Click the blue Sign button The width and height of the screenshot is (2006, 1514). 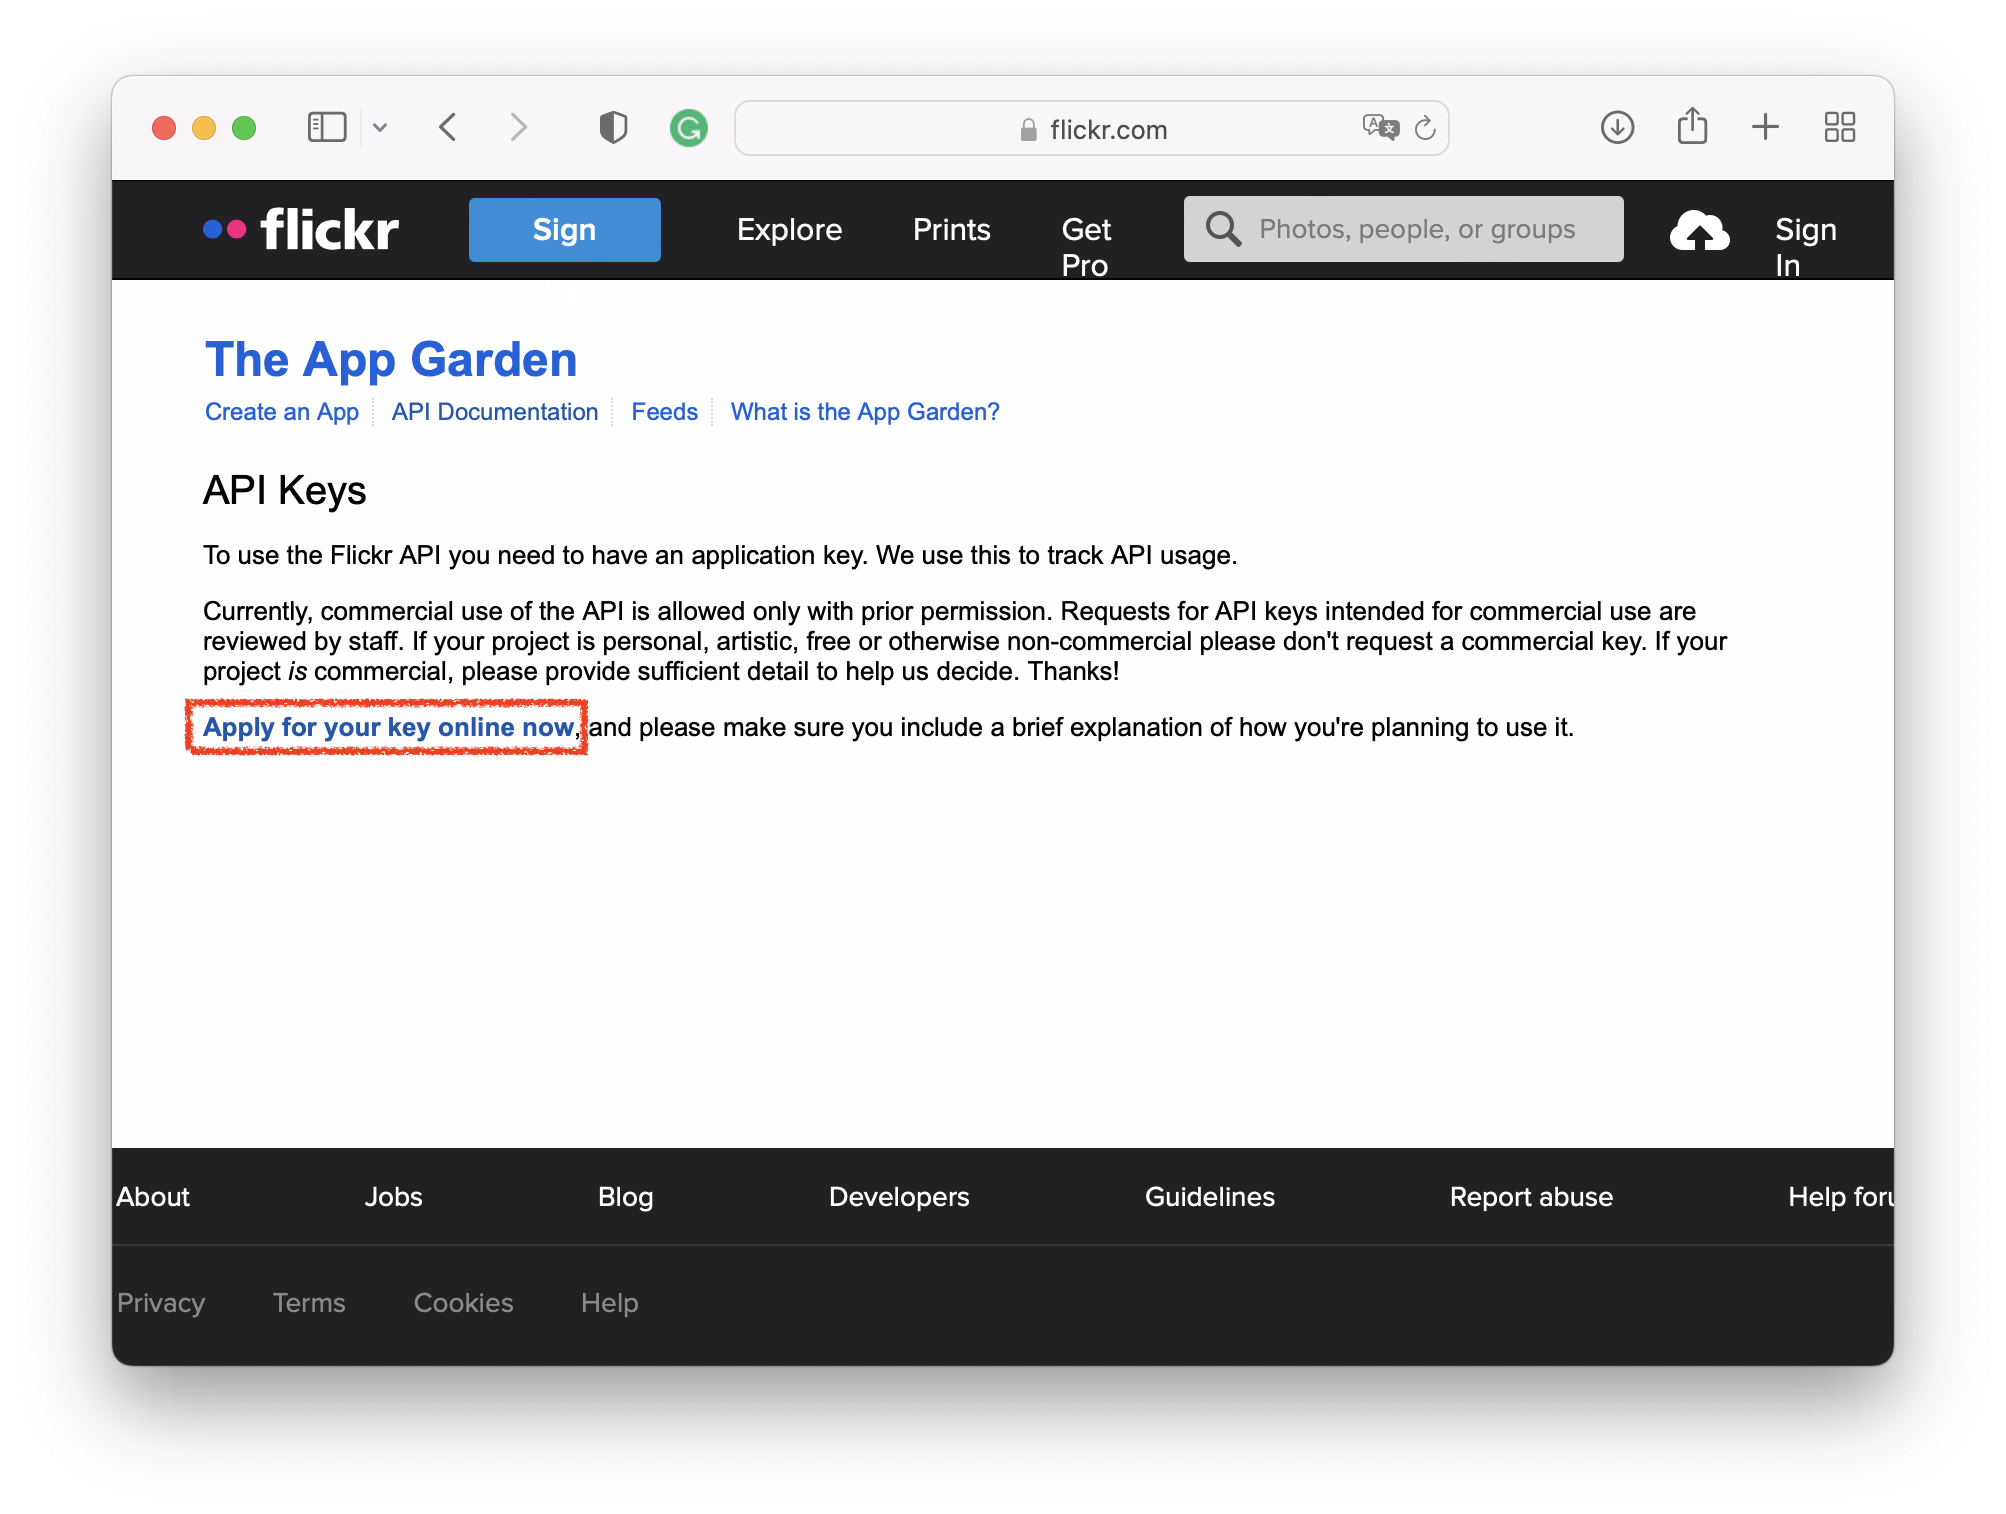tap(565, 230)
